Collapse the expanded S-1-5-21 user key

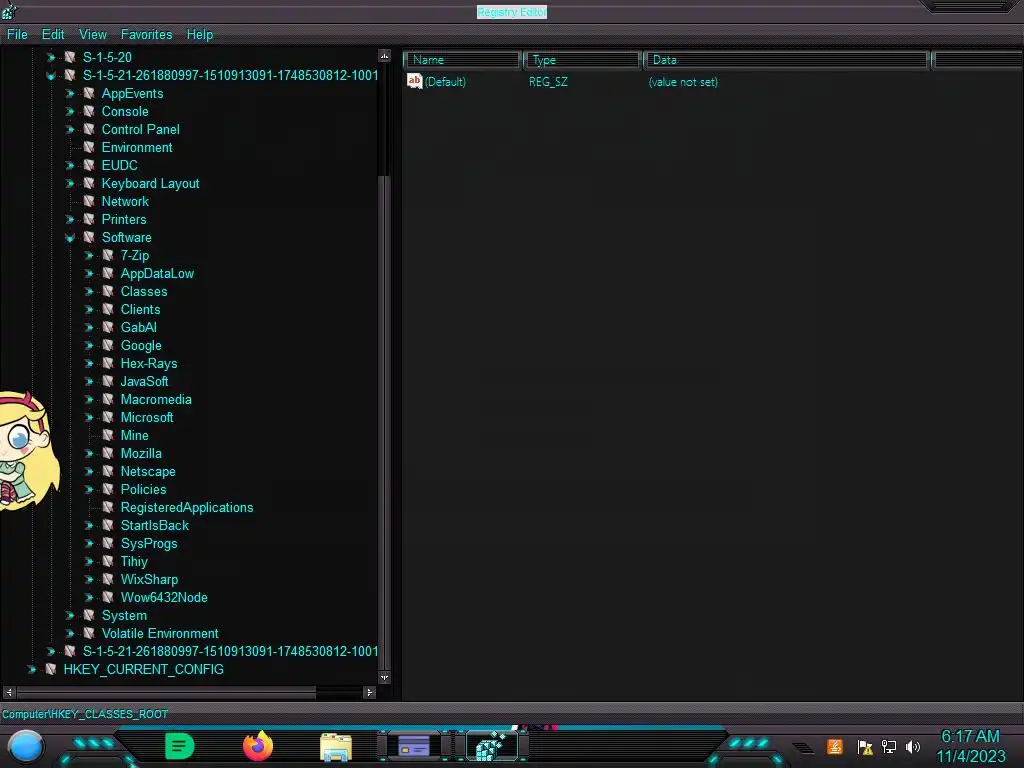pyautogui.click(x=51, y=76)
